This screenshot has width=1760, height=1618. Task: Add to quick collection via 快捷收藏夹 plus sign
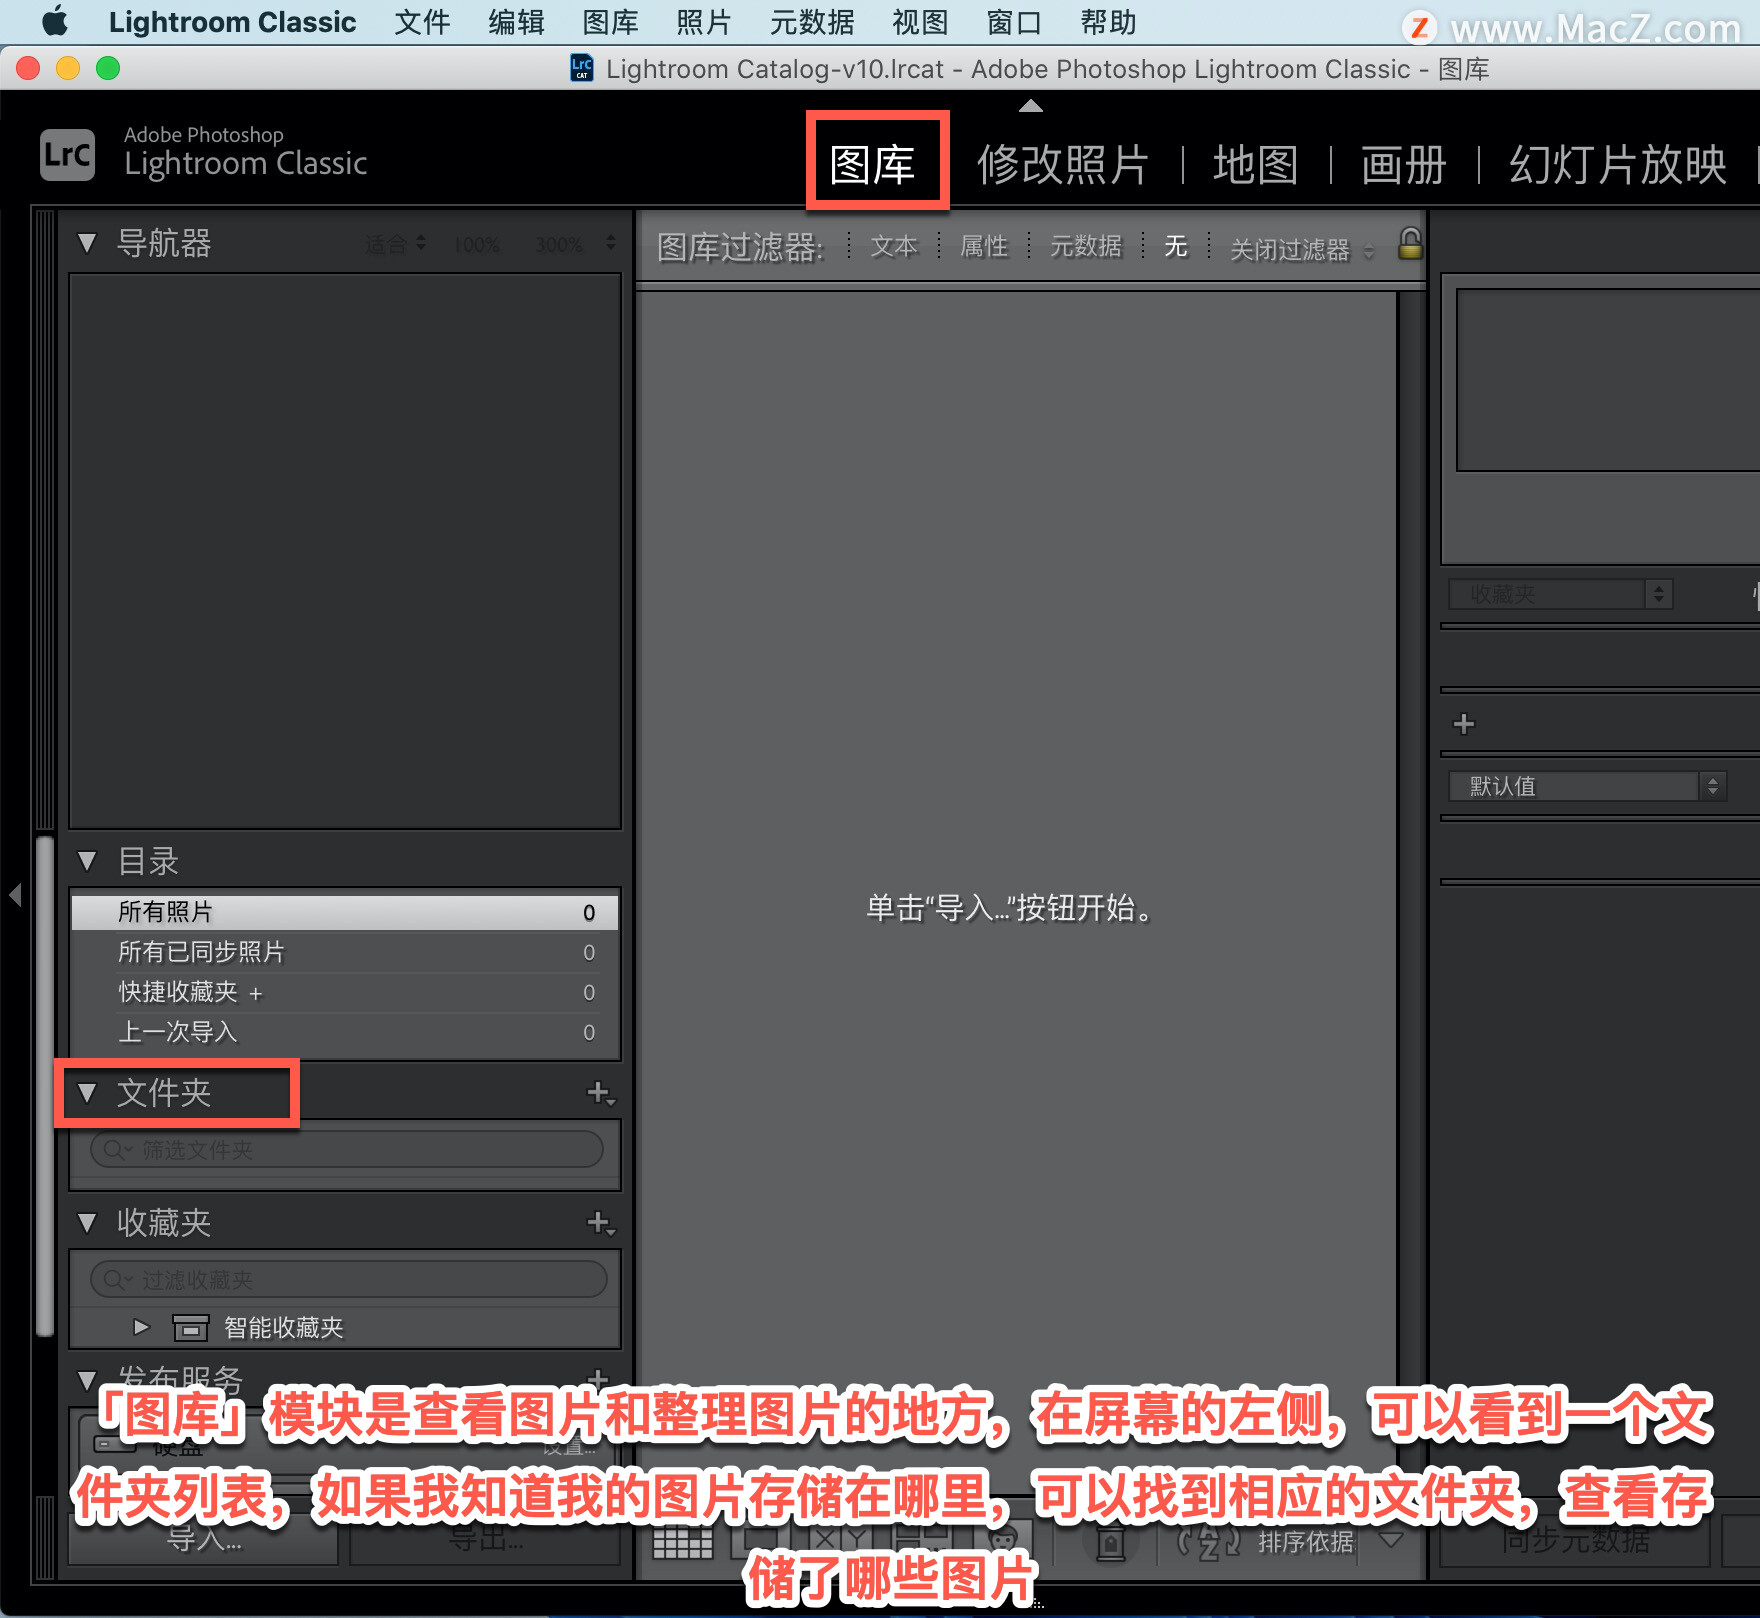tap(256, 993)
